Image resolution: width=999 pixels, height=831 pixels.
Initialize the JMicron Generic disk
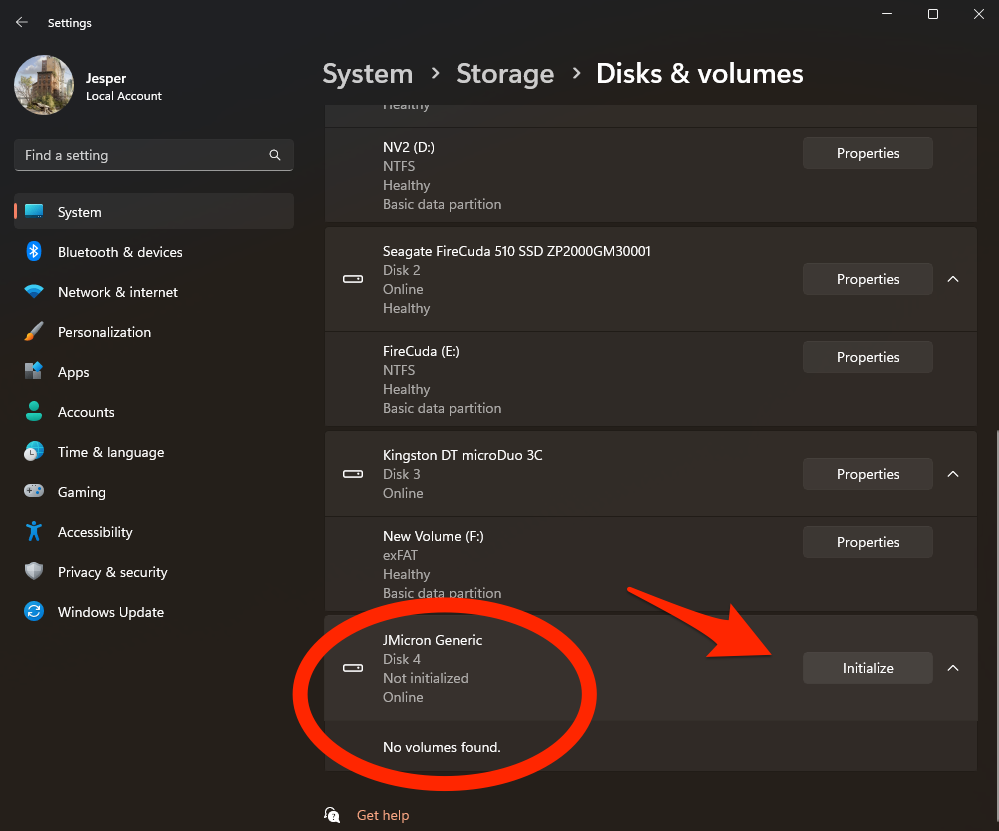(868, 668)
